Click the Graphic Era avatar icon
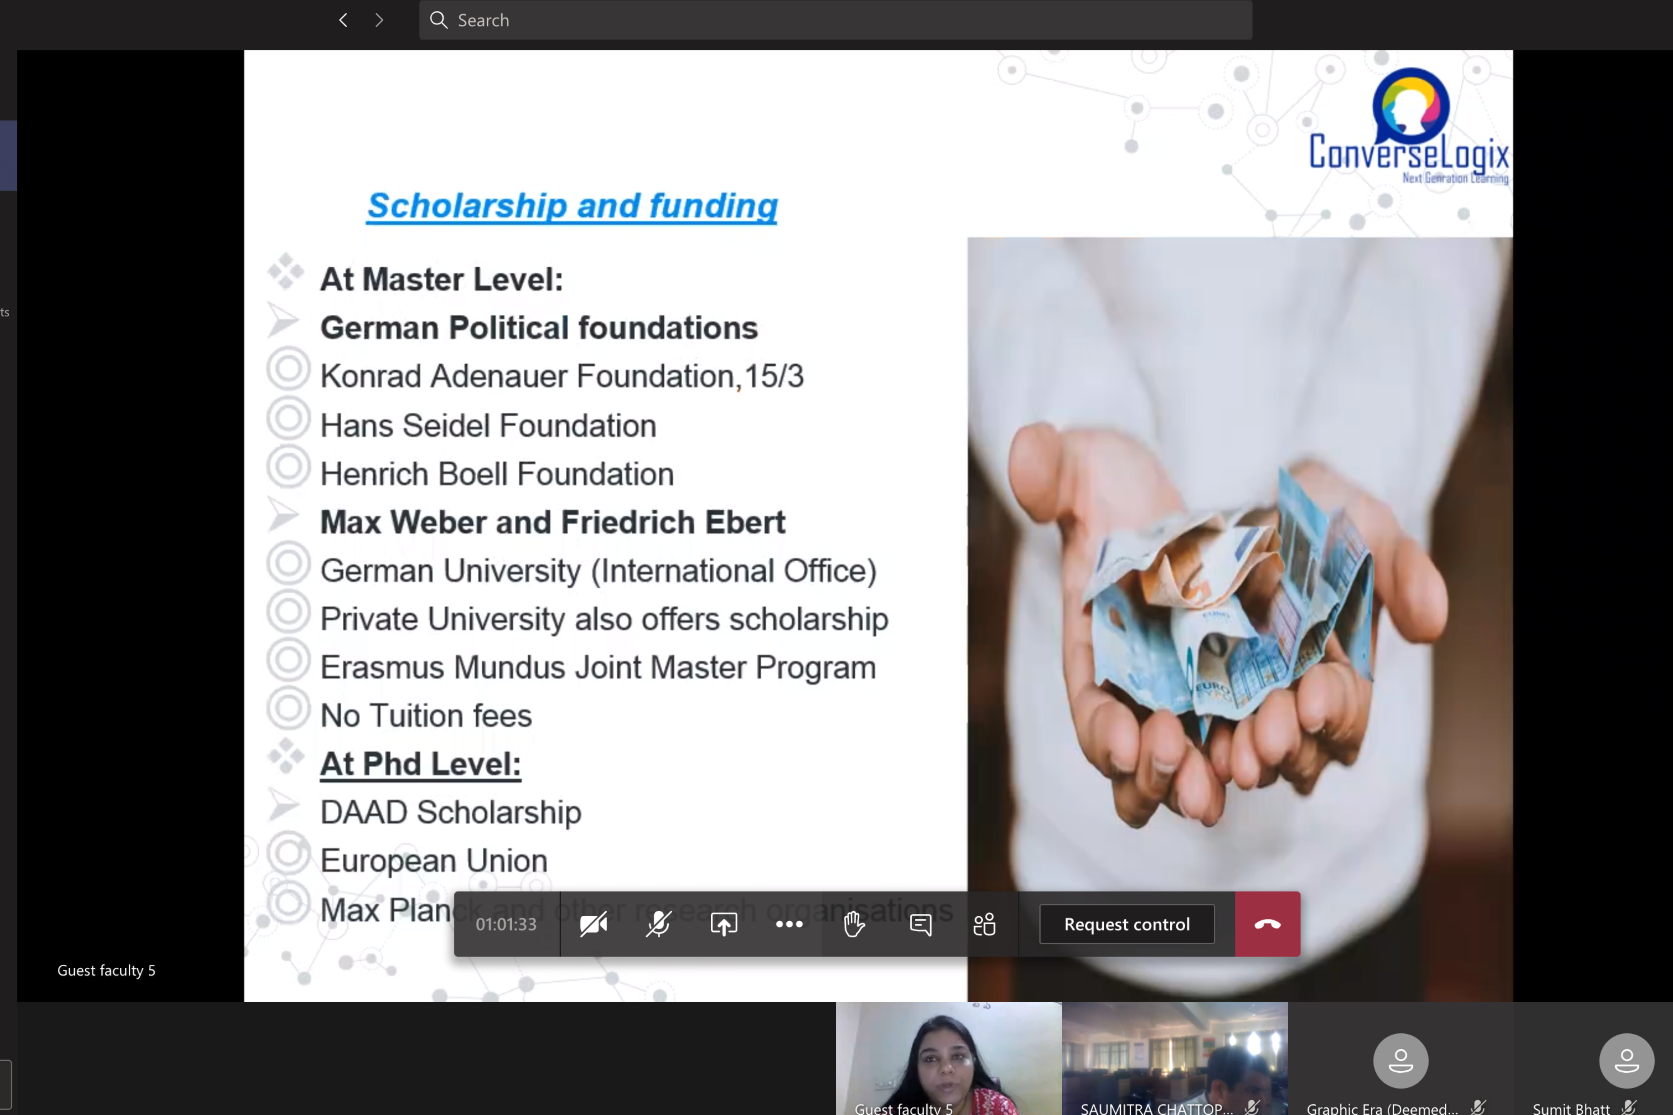Screen dimensions: 1673x1115 1400,1061
